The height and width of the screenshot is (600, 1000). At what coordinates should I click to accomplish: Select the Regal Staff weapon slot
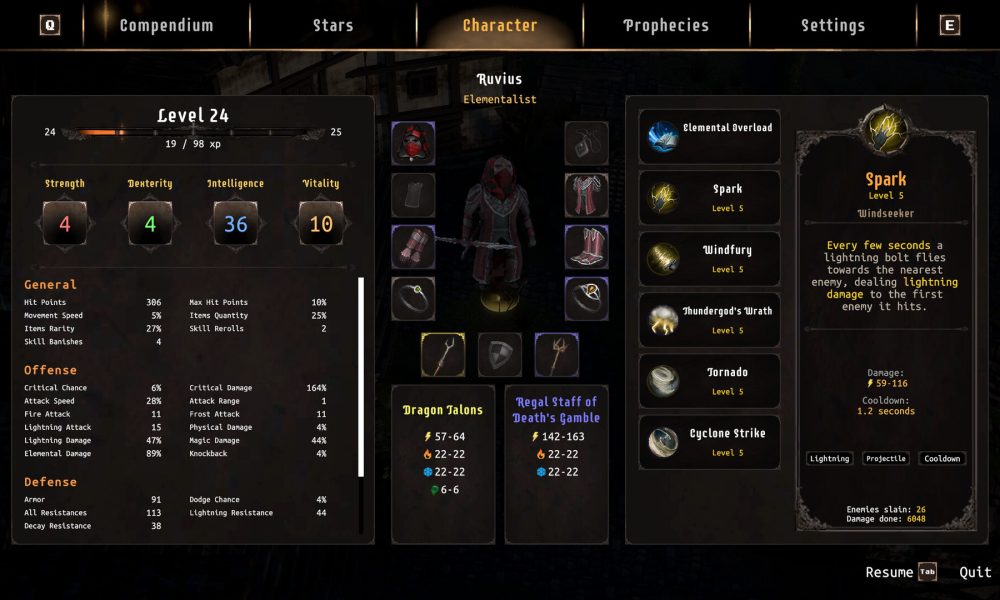point(557,355)
